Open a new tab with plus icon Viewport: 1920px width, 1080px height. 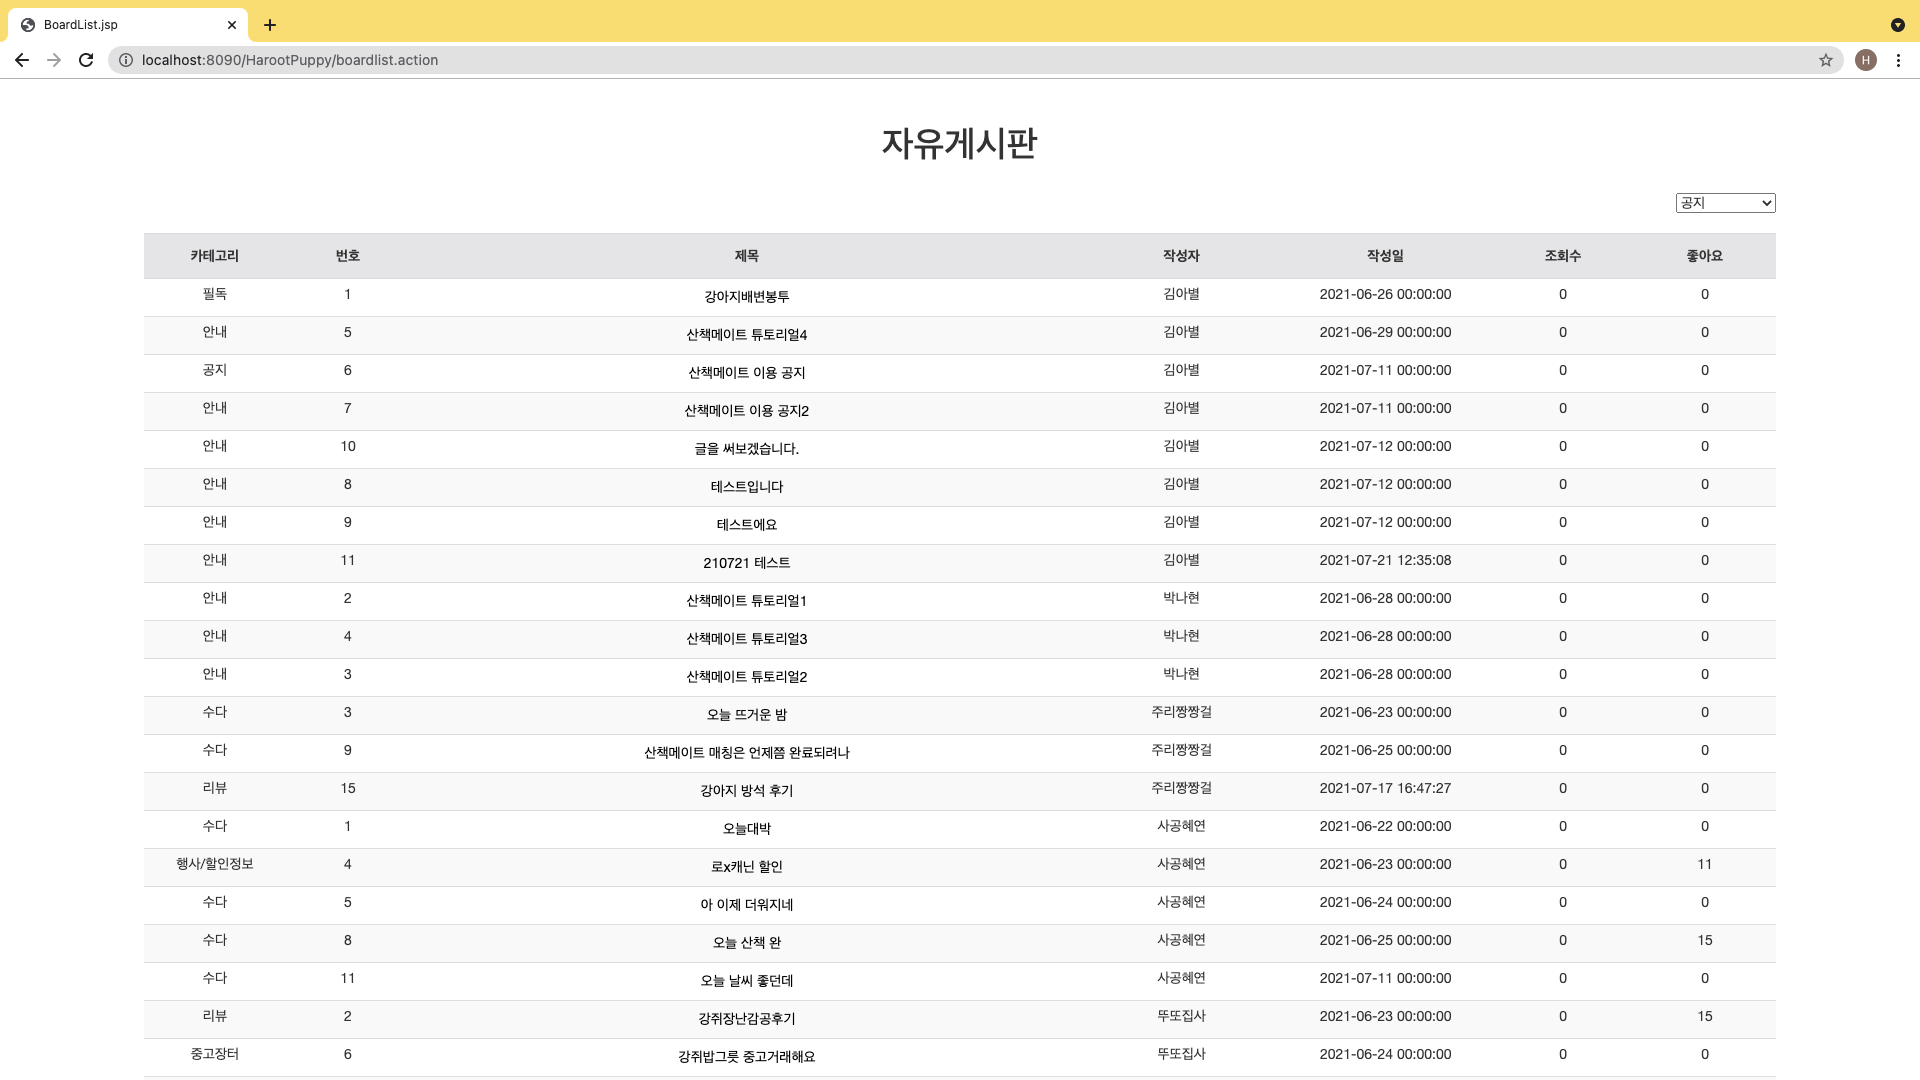(270, 25)
